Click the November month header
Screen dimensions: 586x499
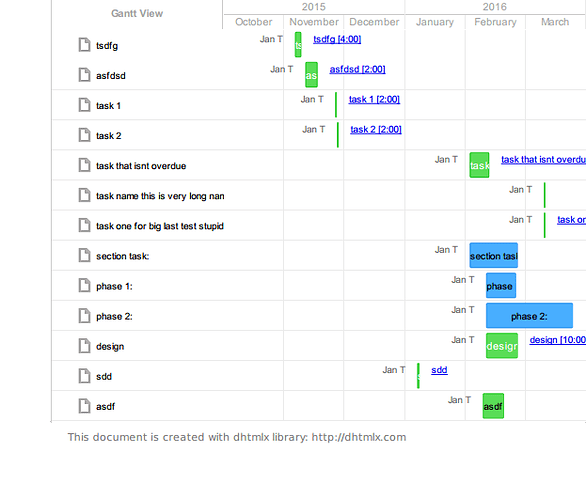click(314, 22)
